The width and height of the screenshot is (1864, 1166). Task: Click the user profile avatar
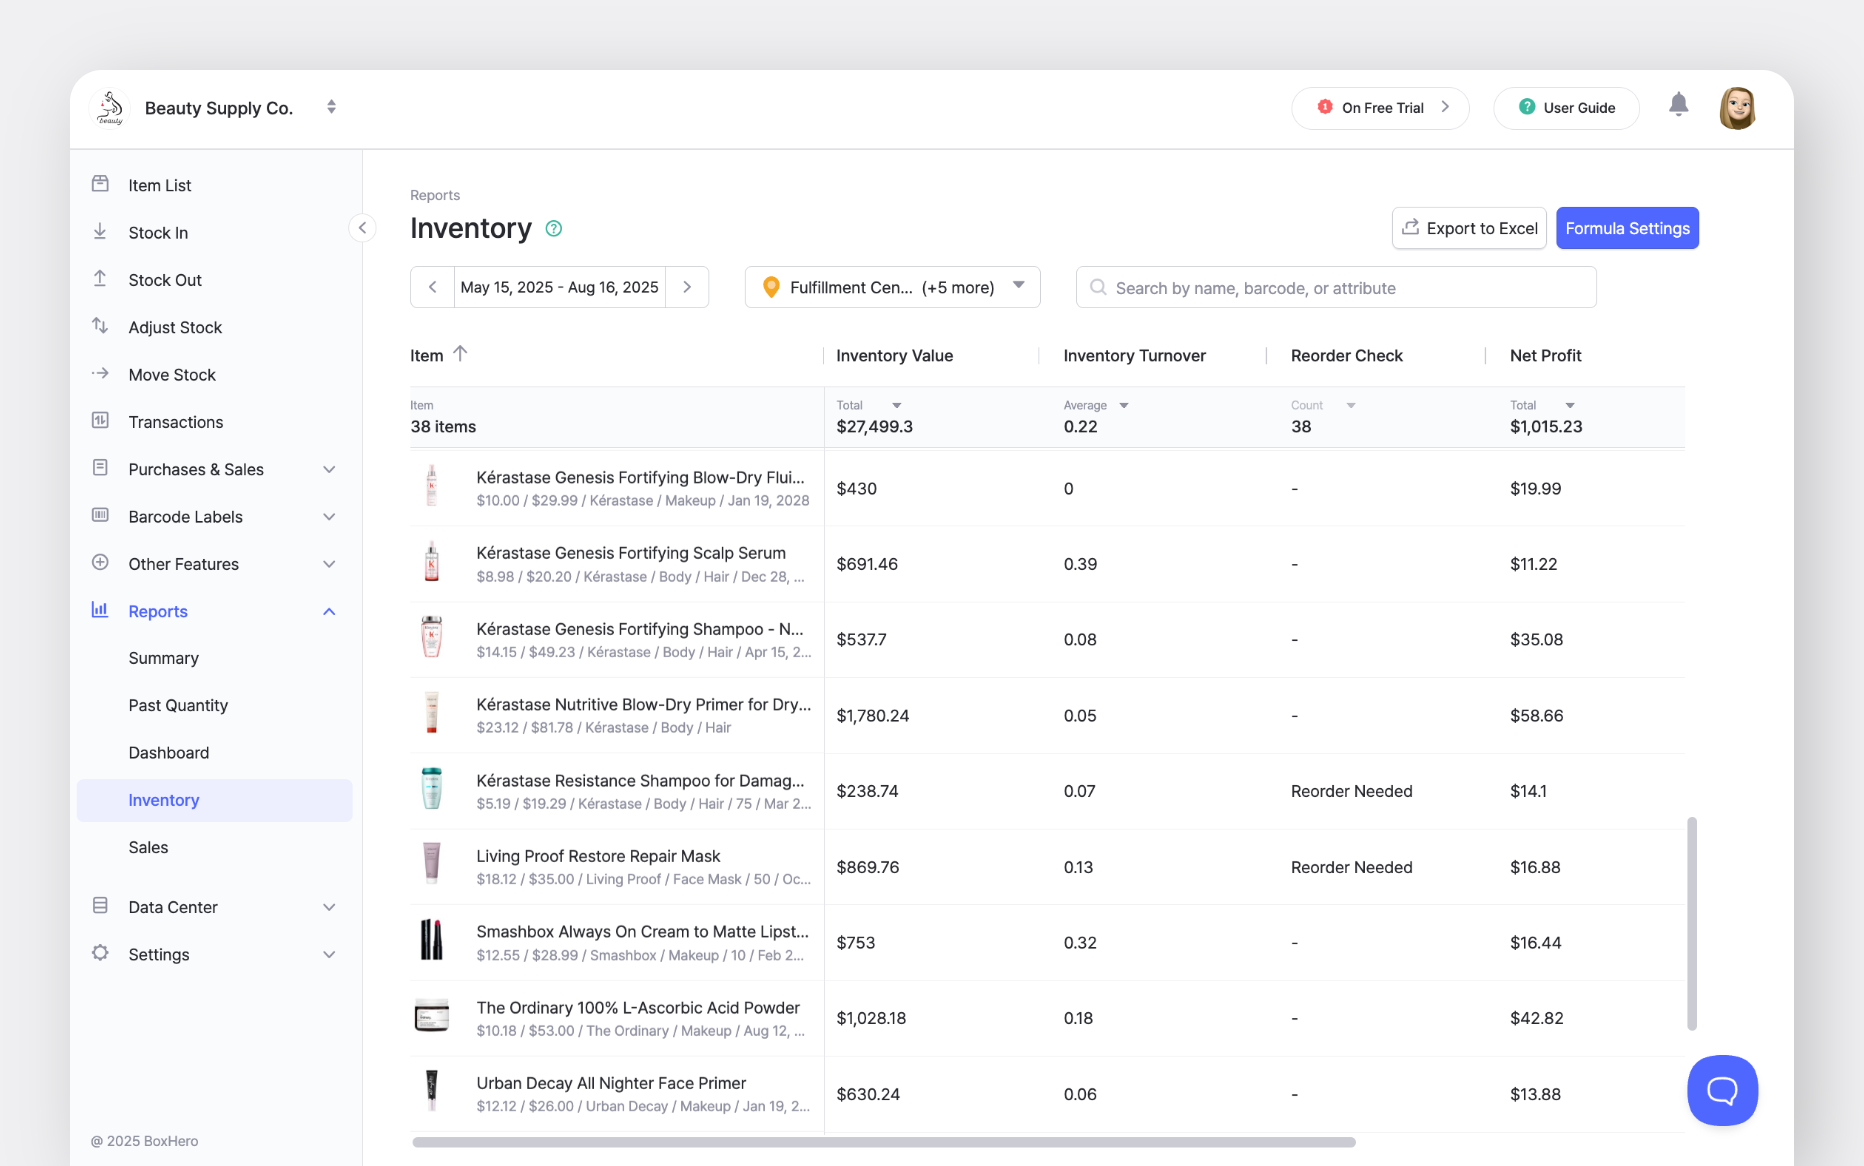(x=1737, y=107)
